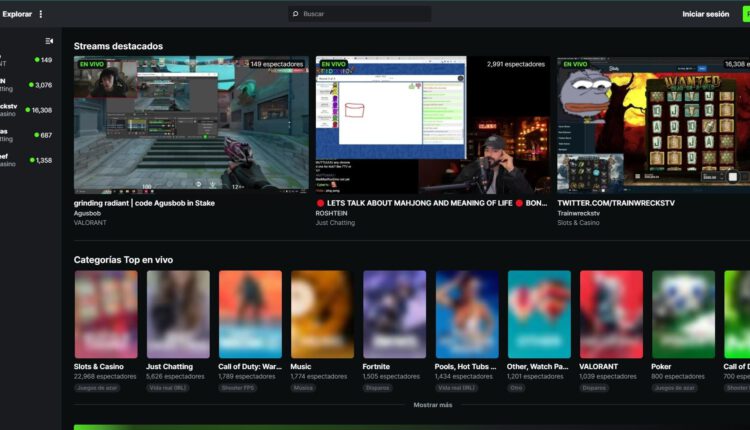Viewport: 750px width, 430px height.
Task: Click the Poker category name
Action: tap(661, 367)
